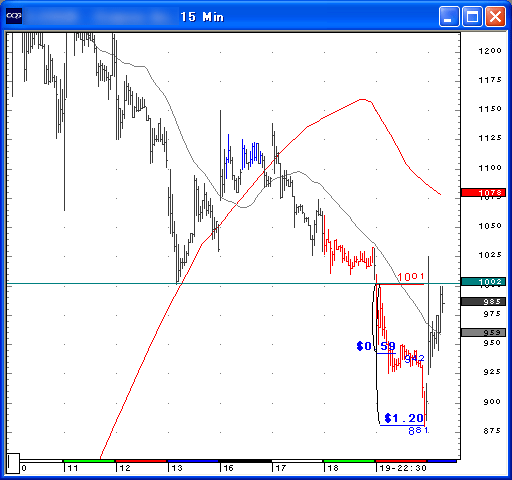
Task: Click date 13 on time axis
Action: (177, 468)
